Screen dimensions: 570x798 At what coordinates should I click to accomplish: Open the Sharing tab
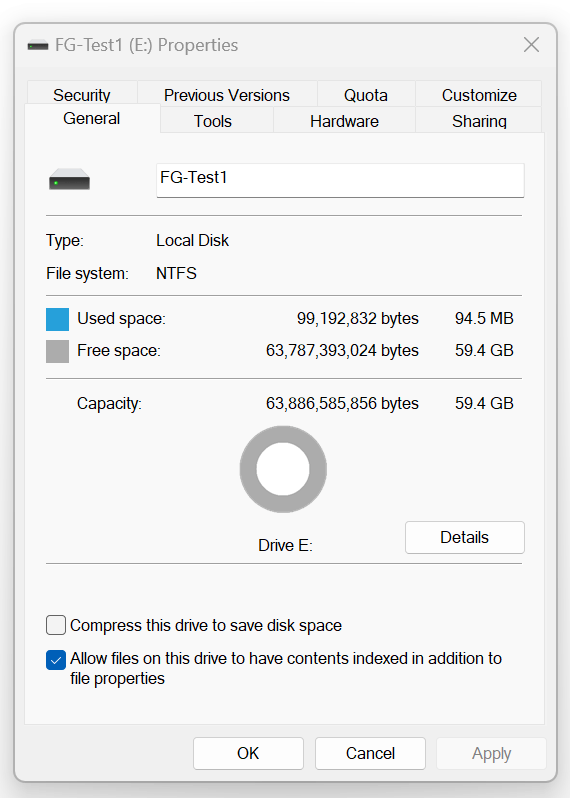479,121
